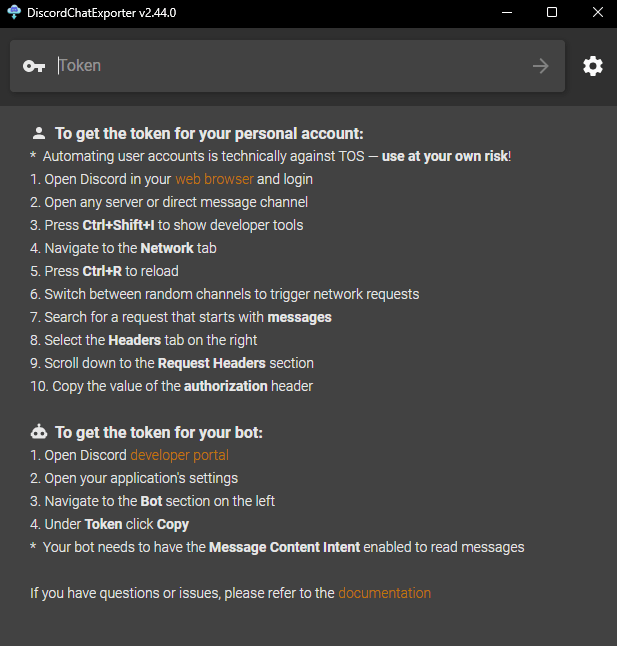Click the personal account token heading text

209,133
